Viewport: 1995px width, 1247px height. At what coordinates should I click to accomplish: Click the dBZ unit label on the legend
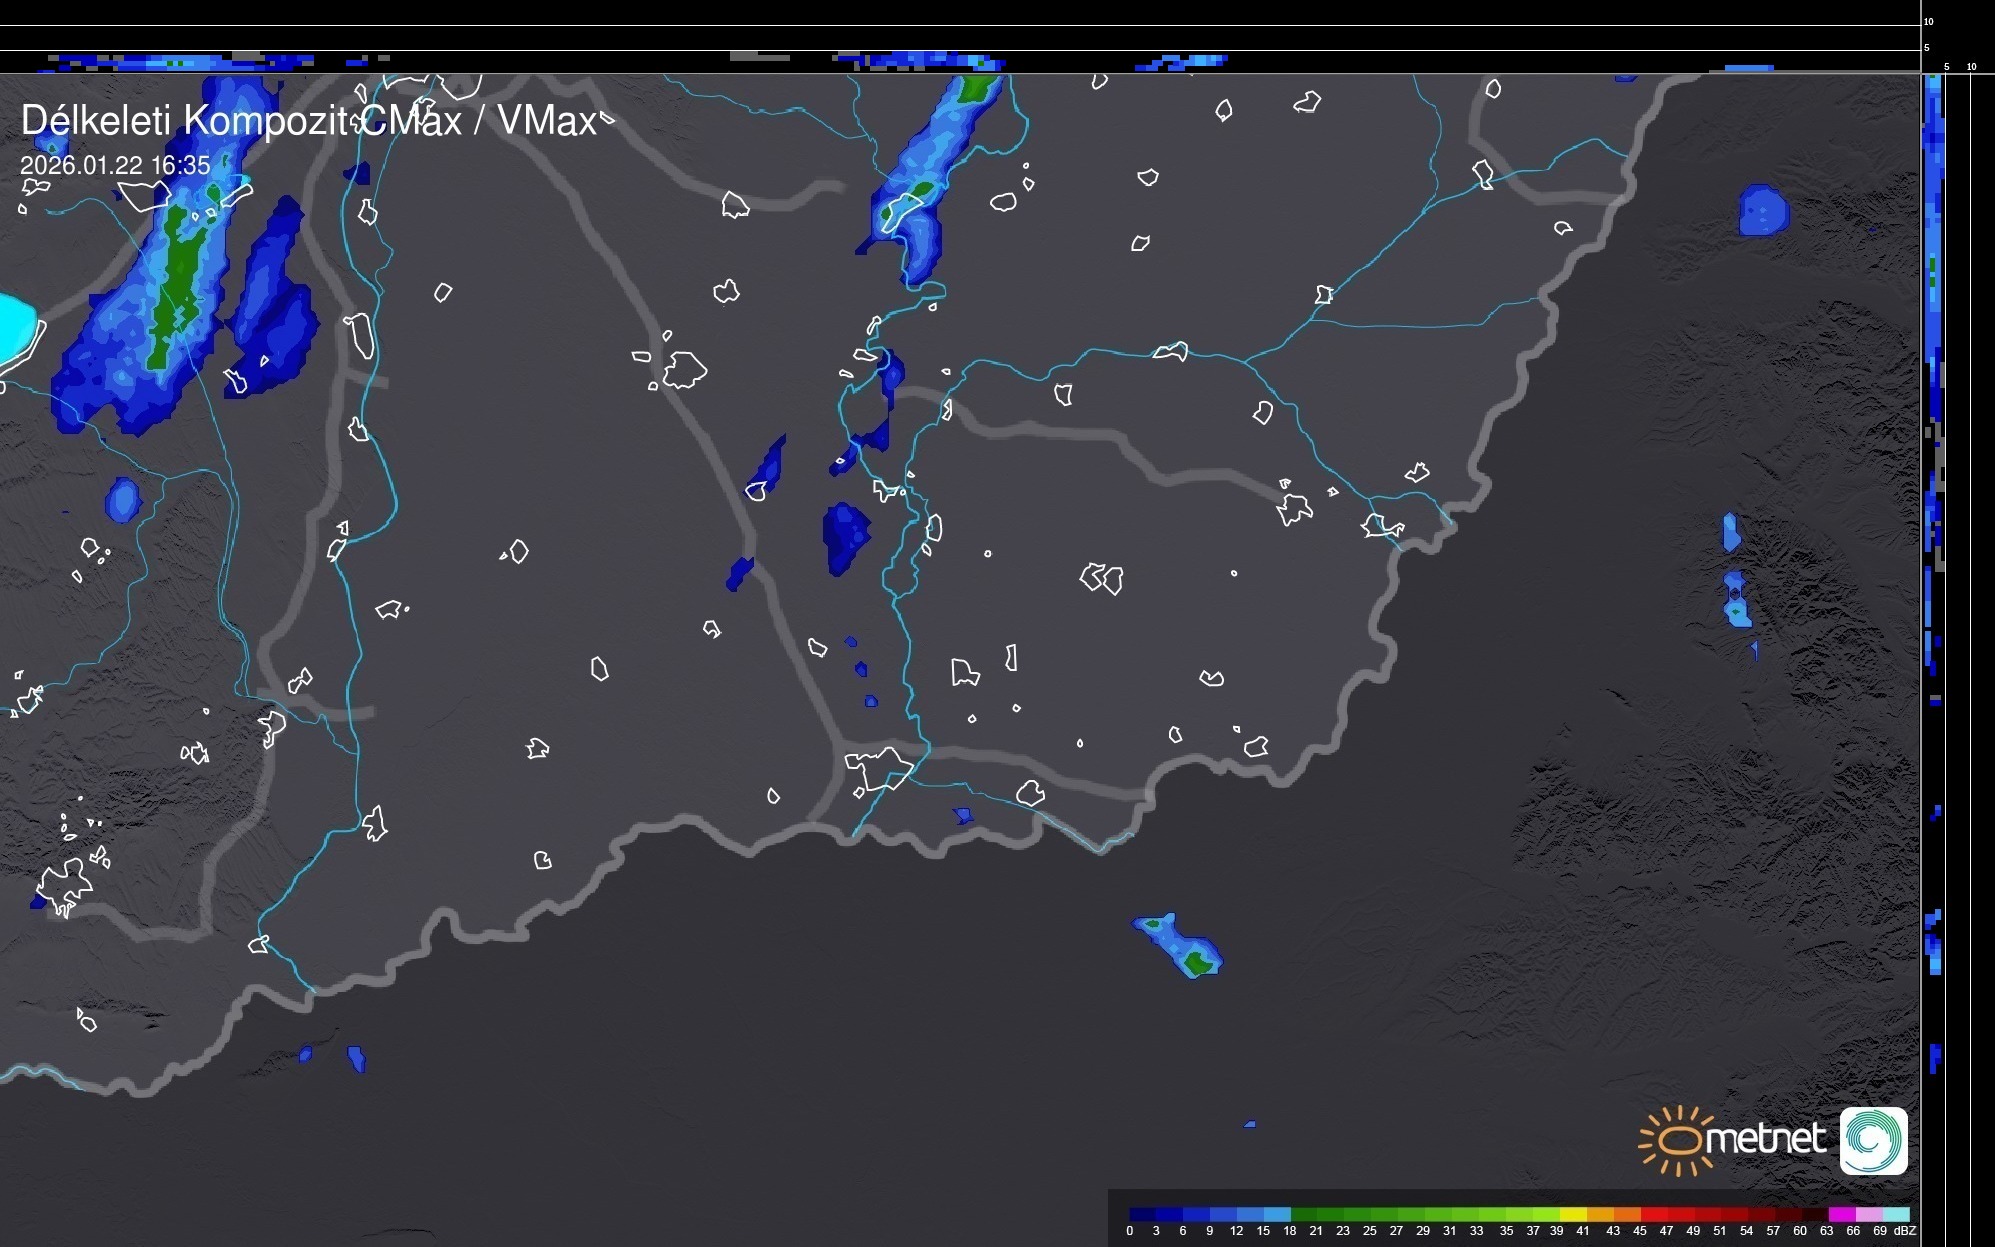click(x=1904, y=1231)
